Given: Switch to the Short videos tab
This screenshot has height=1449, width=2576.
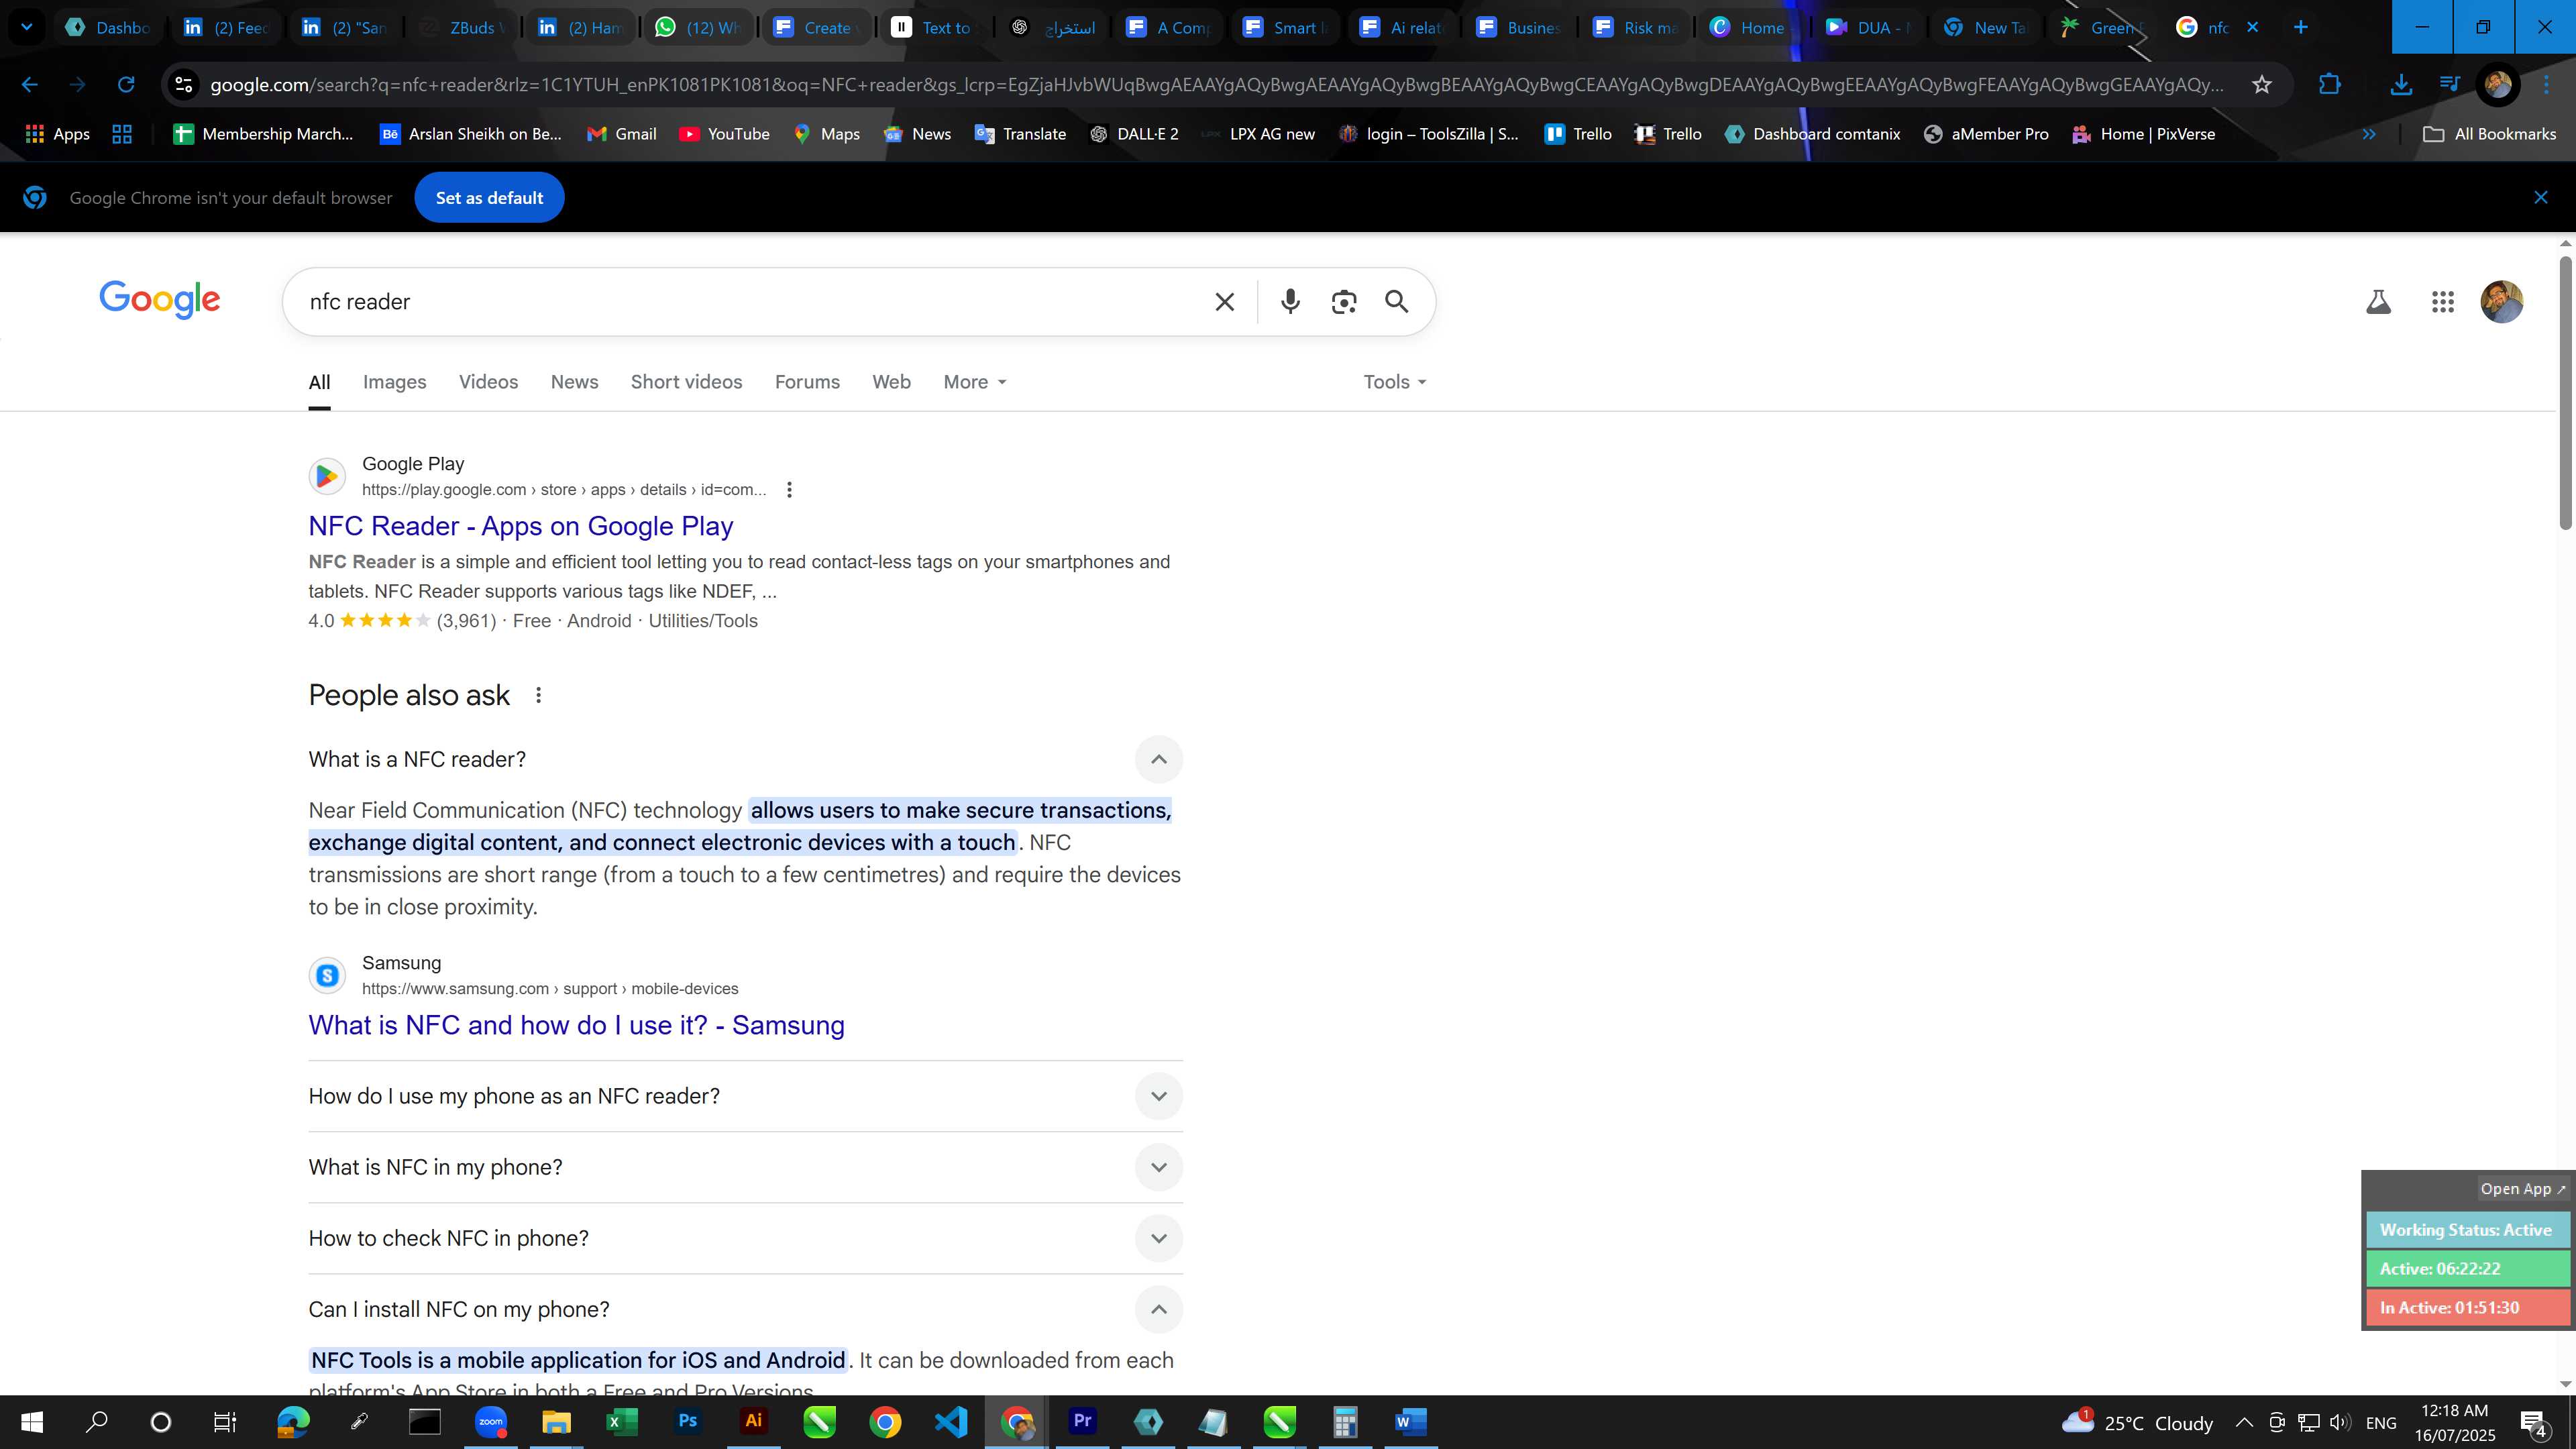Looking at the screenshot, I should point(686,382).
